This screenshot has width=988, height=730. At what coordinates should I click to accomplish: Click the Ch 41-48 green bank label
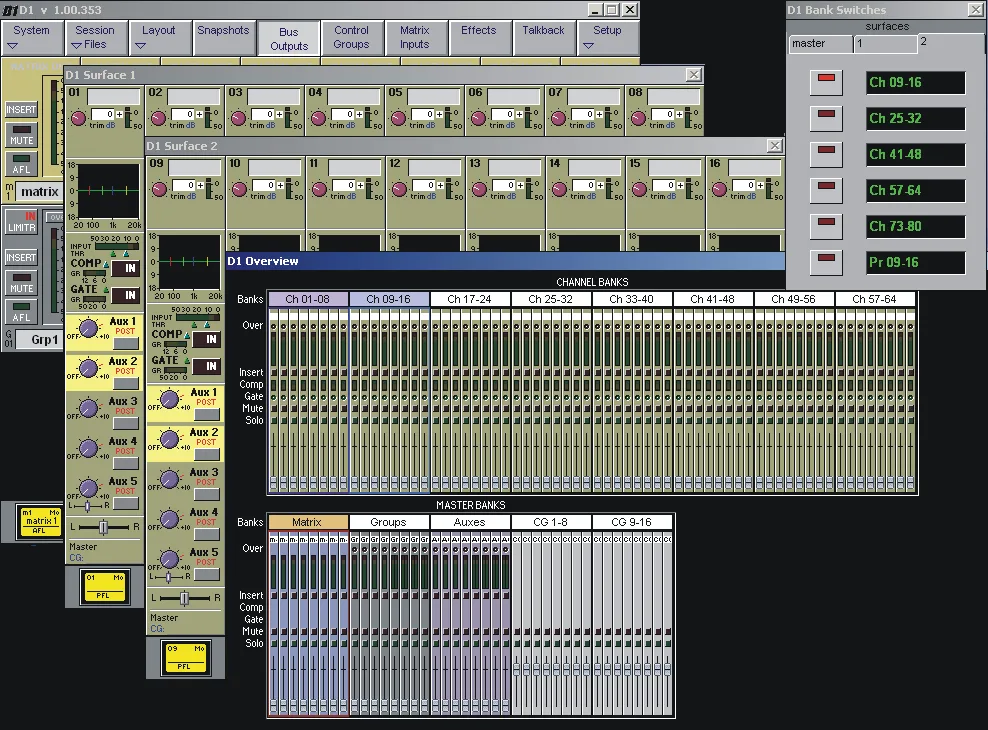coord(916,154)
